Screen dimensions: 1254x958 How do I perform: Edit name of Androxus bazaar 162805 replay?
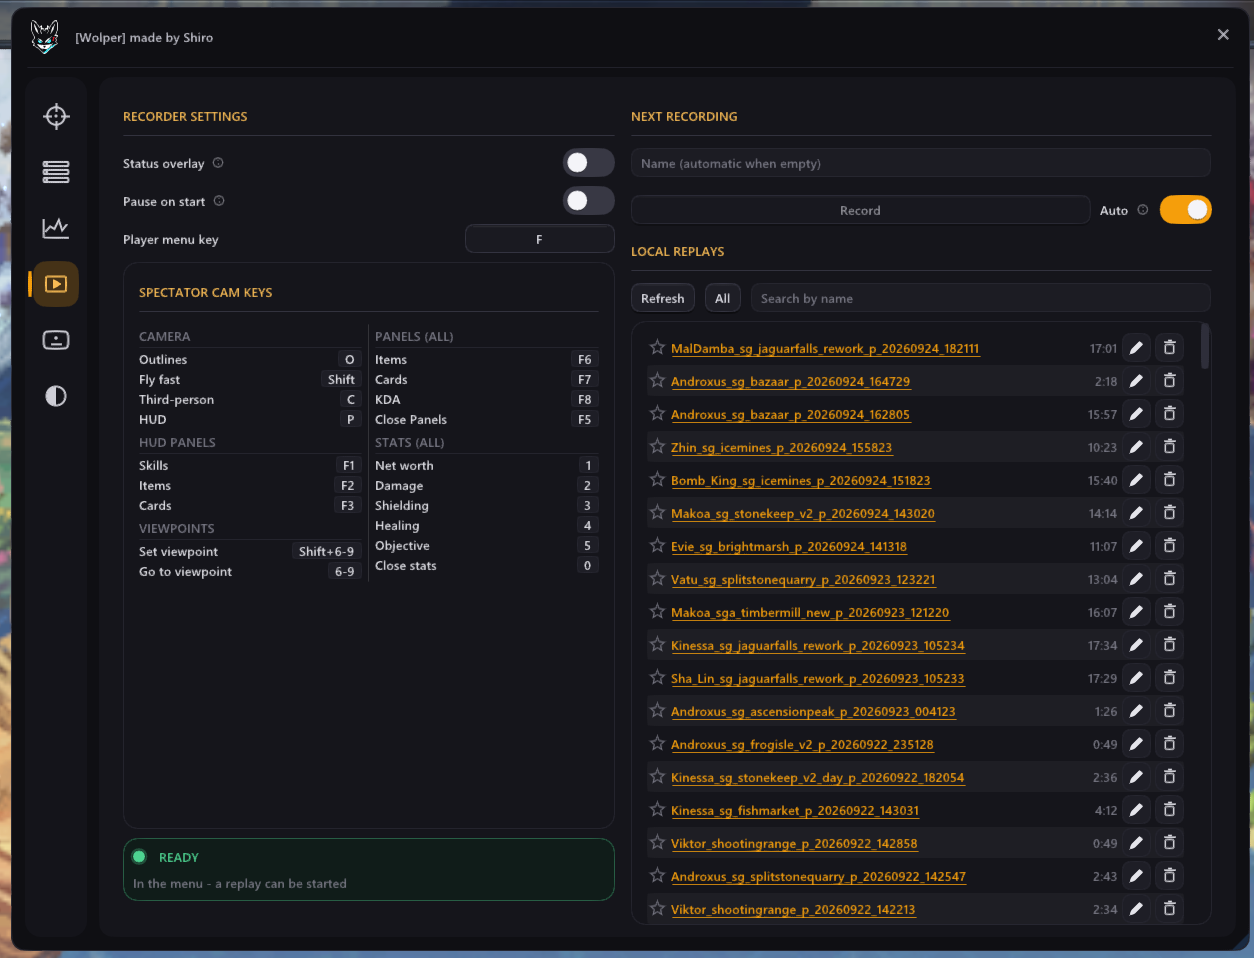(x=1136, y=414)
